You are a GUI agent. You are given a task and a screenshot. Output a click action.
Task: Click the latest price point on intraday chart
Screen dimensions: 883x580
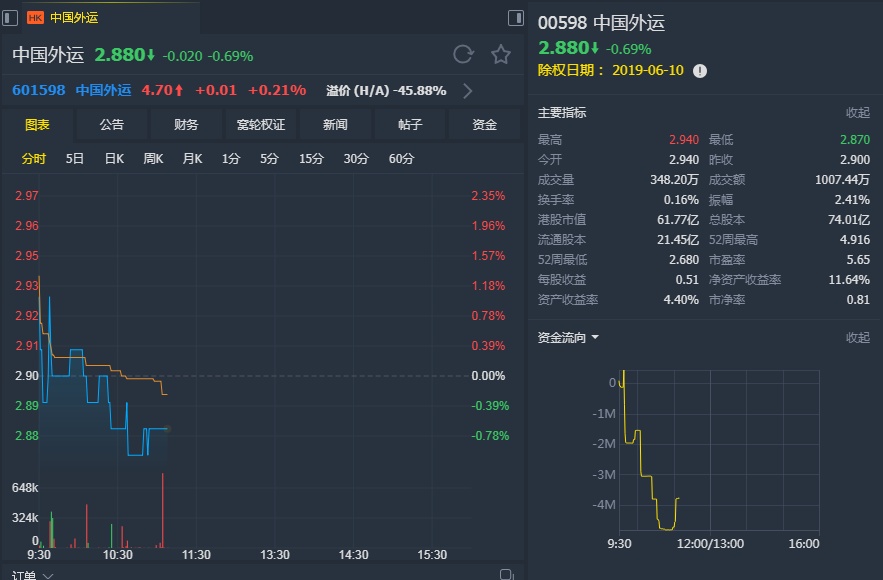(x=167, y=429)
